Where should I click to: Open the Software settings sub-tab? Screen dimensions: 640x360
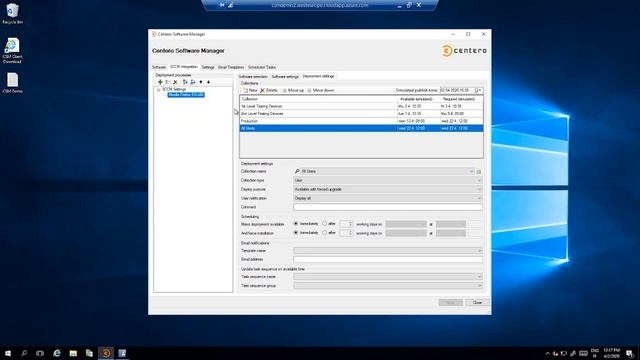(285, 77)
